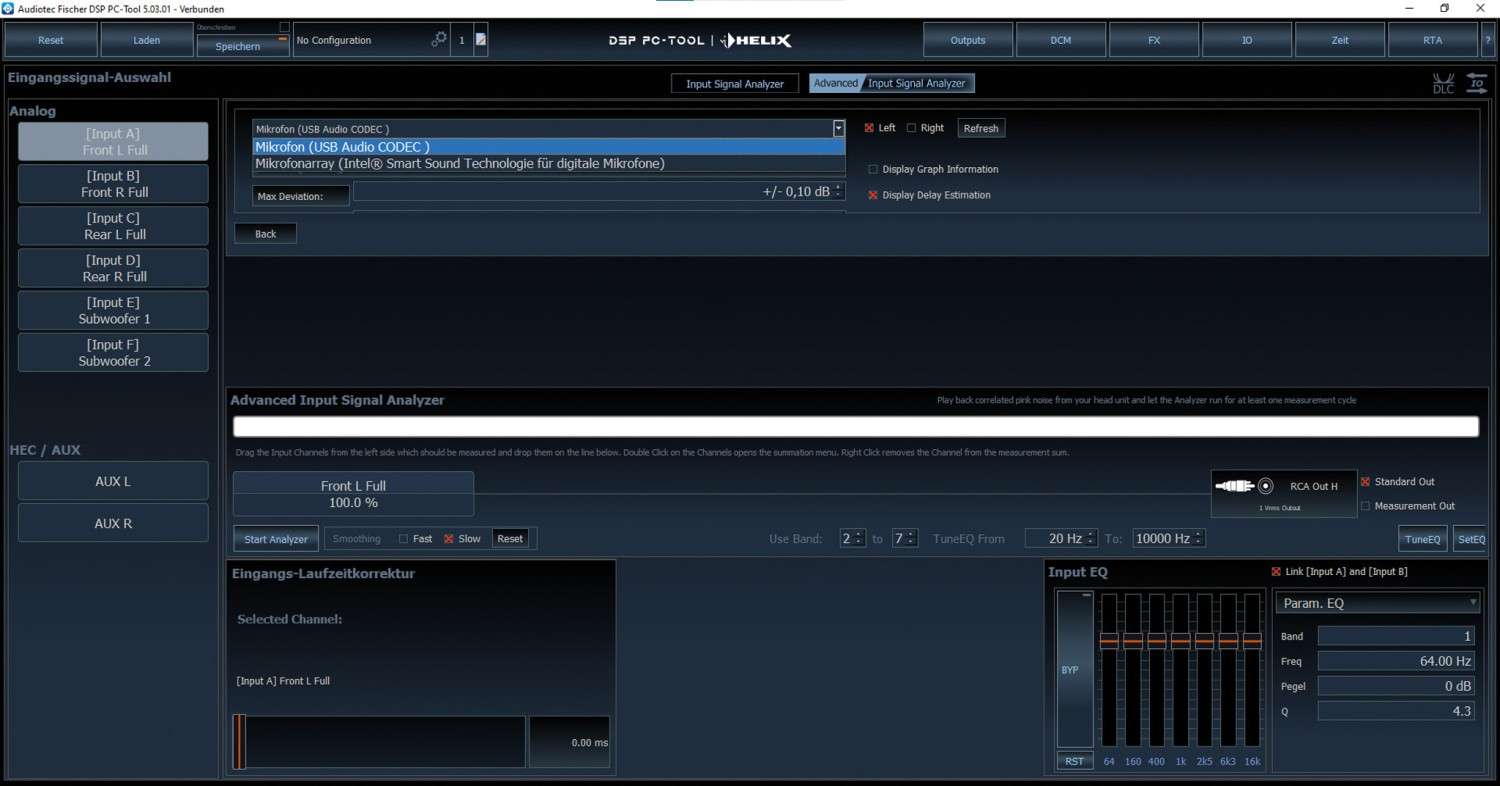
Task: Start the Analyzer
Action: [x=276, y=539]
